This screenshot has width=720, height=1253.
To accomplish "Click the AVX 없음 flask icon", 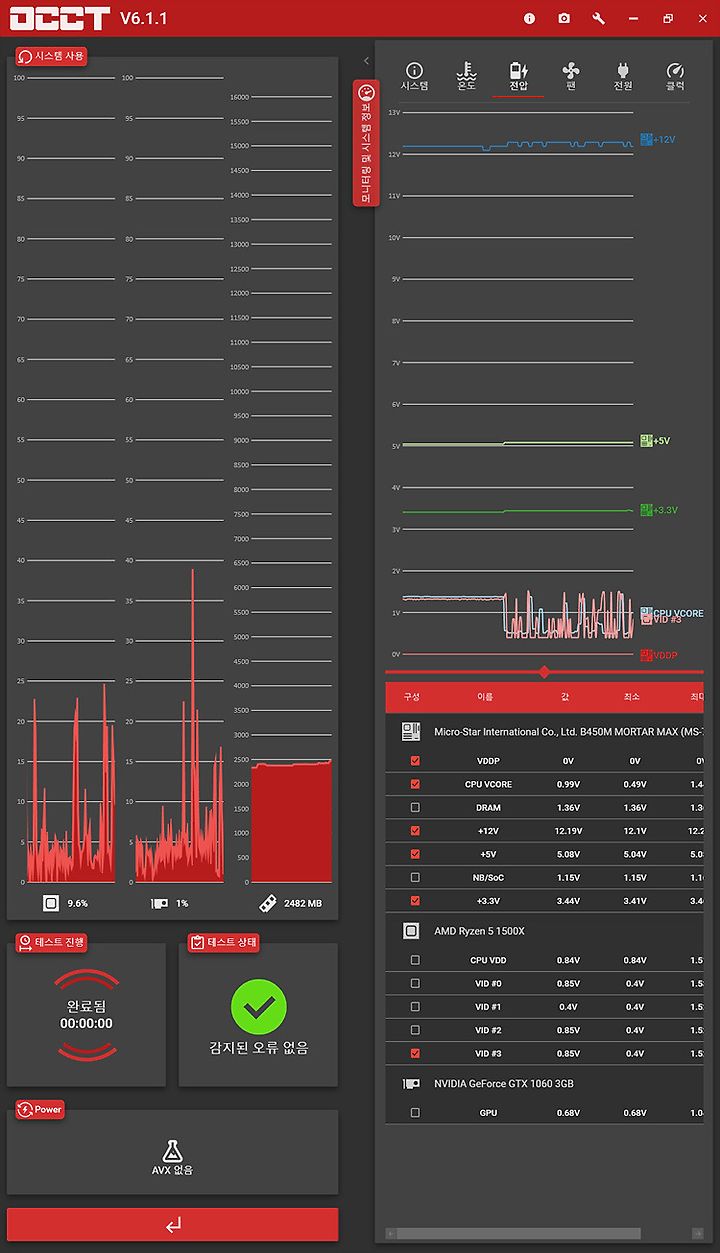I will (x=172, y=1150).
